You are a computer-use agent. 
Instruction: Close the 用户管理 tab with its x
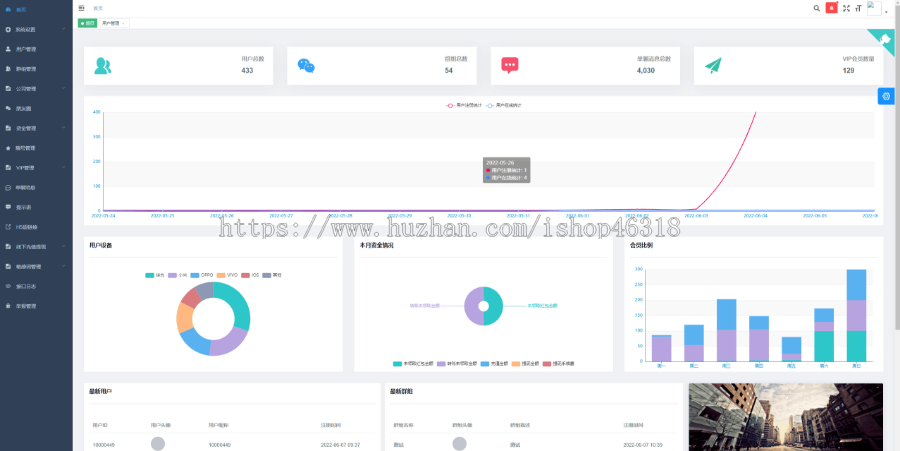(124, 24)
